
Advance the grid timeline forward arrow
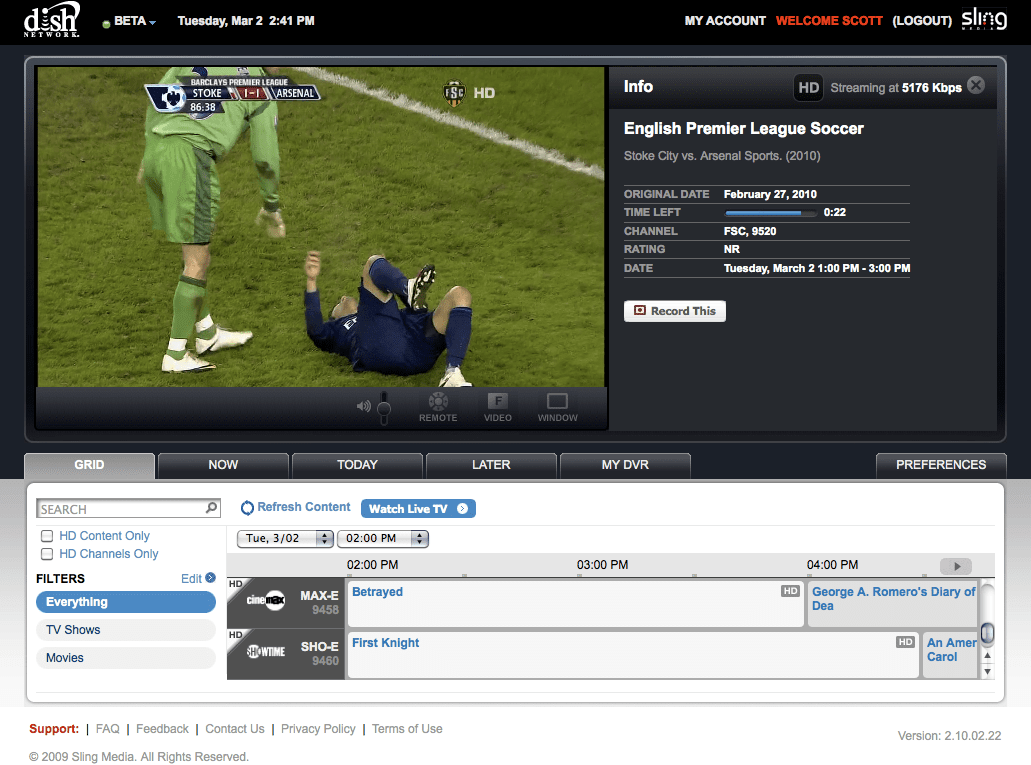click(956, 566)
